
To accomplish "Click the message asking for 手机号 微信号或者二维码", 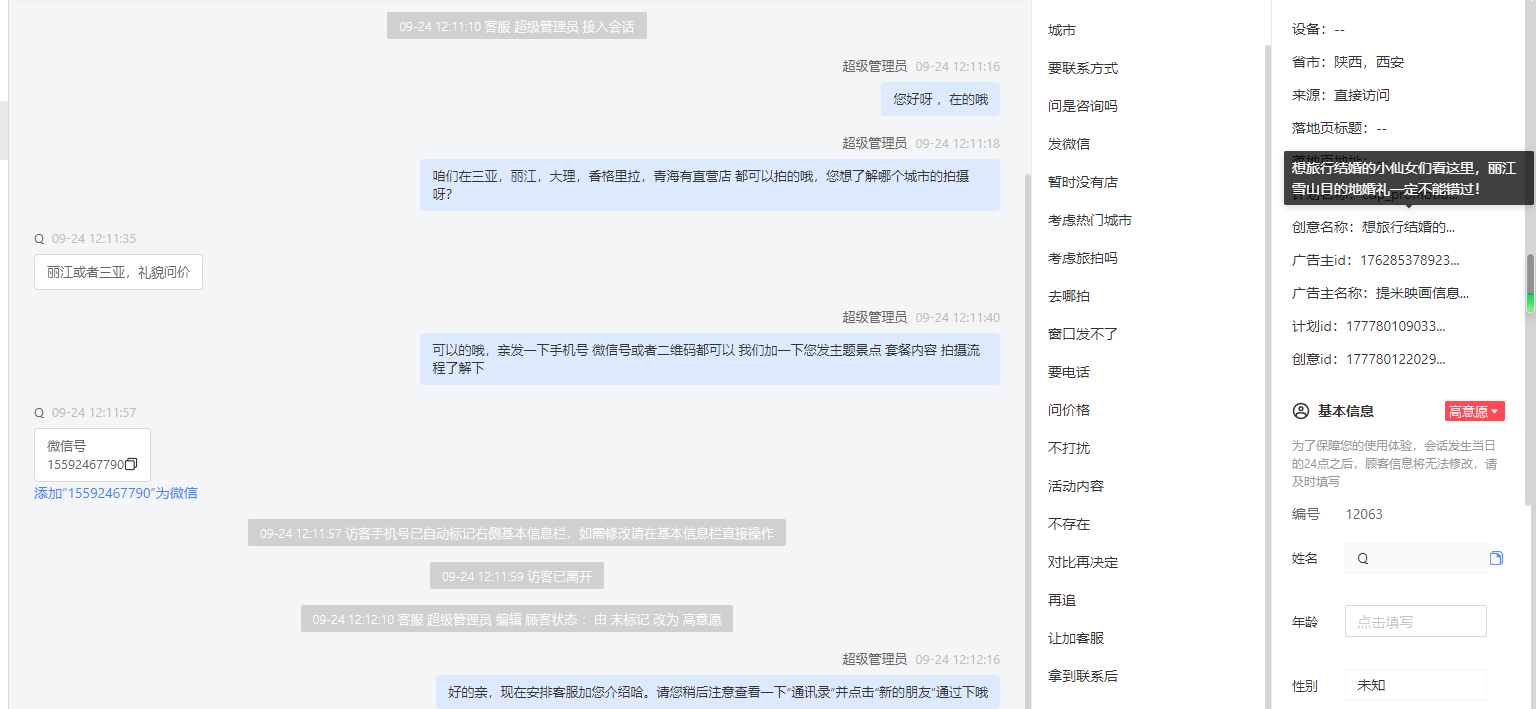I will (x=710, y=359).
